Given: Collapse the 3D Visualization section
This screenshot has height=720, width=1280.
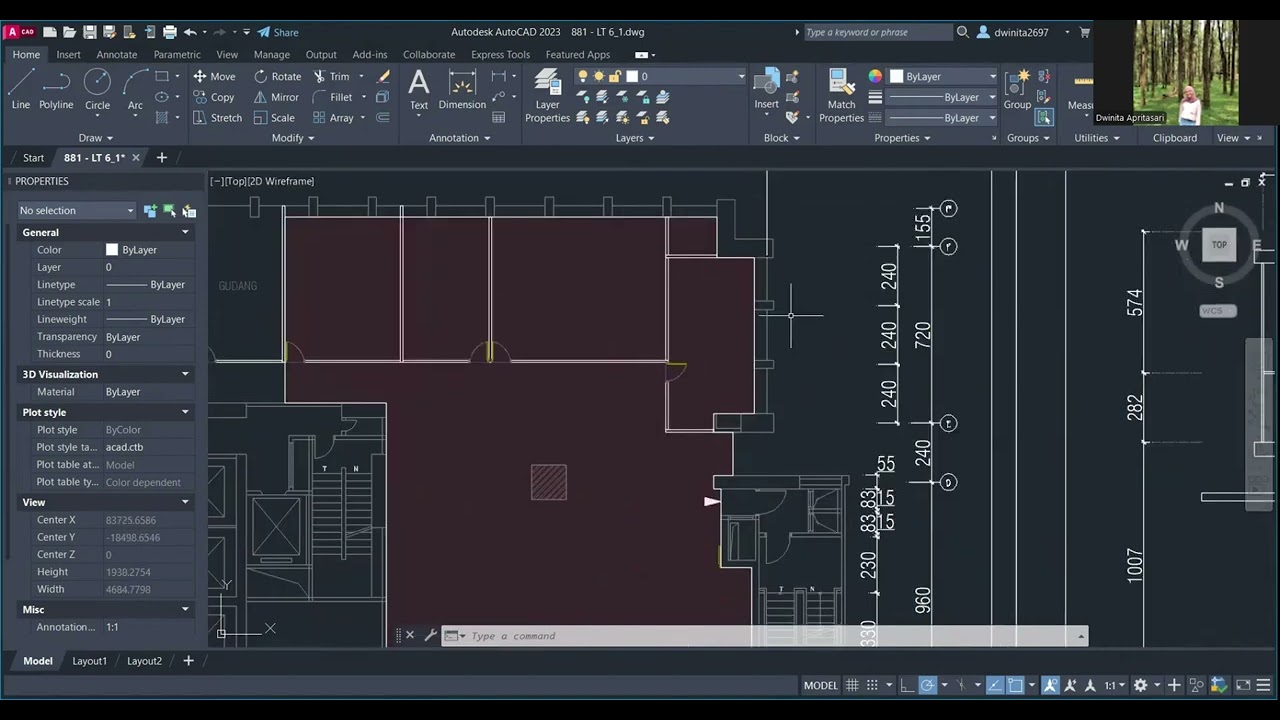Looking at the screenshot, I should pos(185,374).
